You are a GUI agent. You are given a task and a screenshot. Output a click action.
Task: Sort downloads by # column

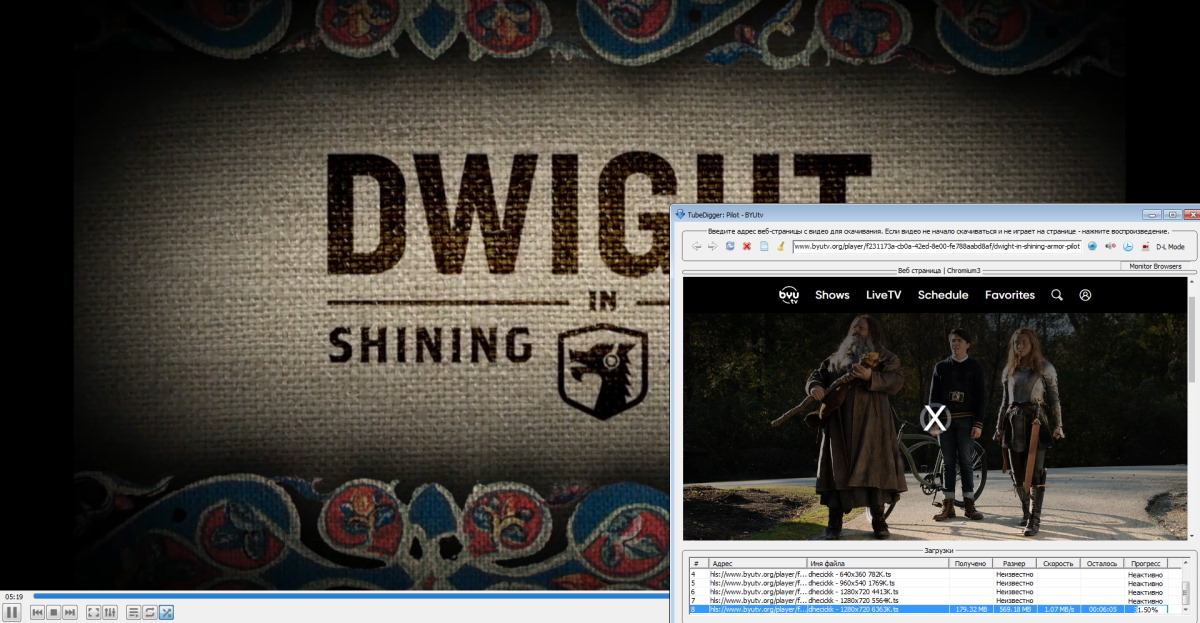(x=698, y=563)
